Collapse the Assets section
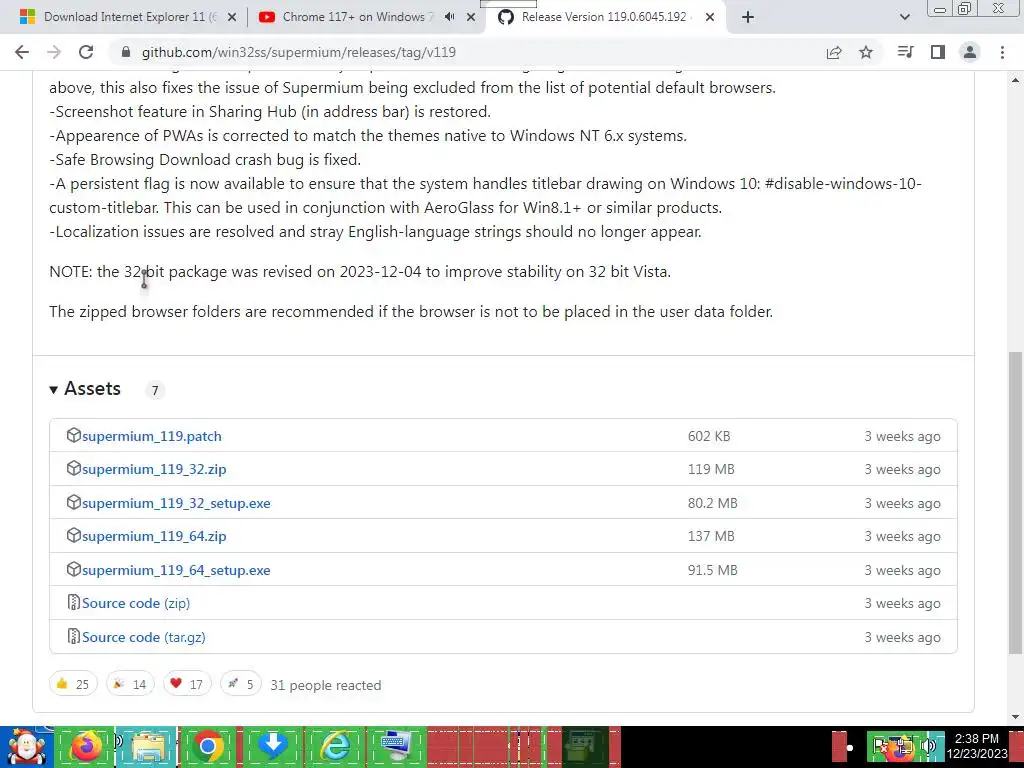Screen dimensions: 1024x768 85,389
